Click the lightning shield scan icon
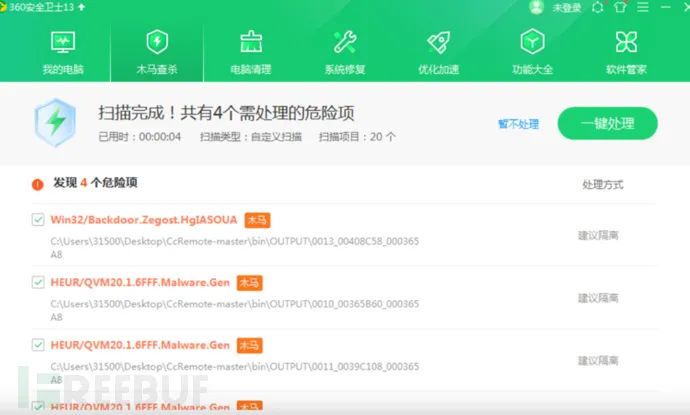 (x=55, y=123)
